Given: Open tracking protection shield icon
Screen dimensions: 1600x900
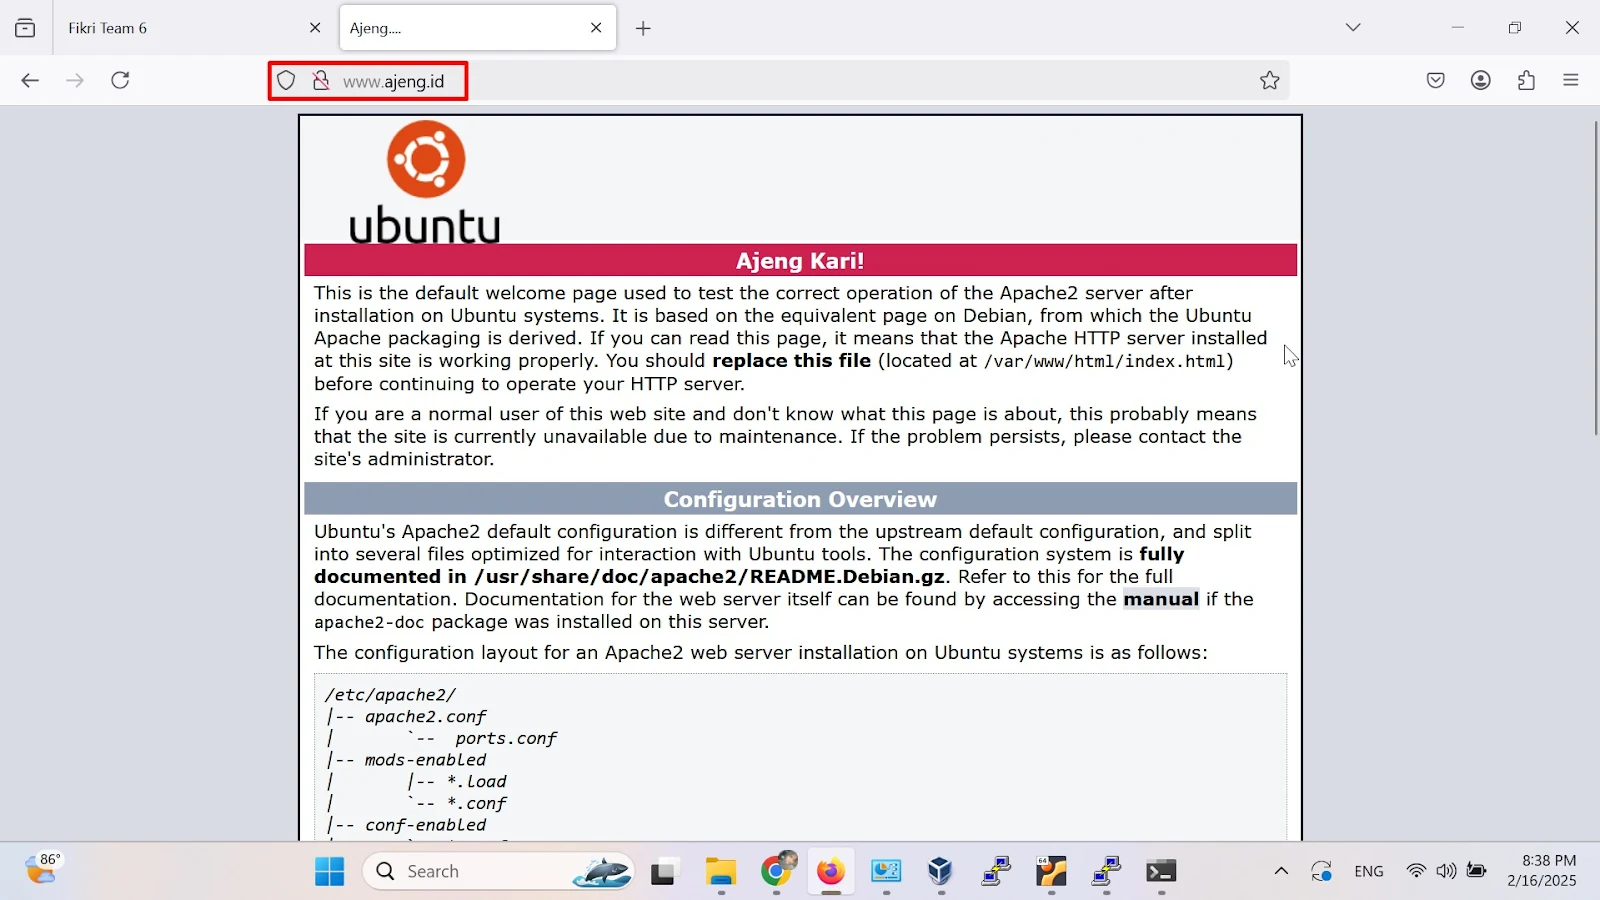Looking at the screenshot, I should 287,81.
